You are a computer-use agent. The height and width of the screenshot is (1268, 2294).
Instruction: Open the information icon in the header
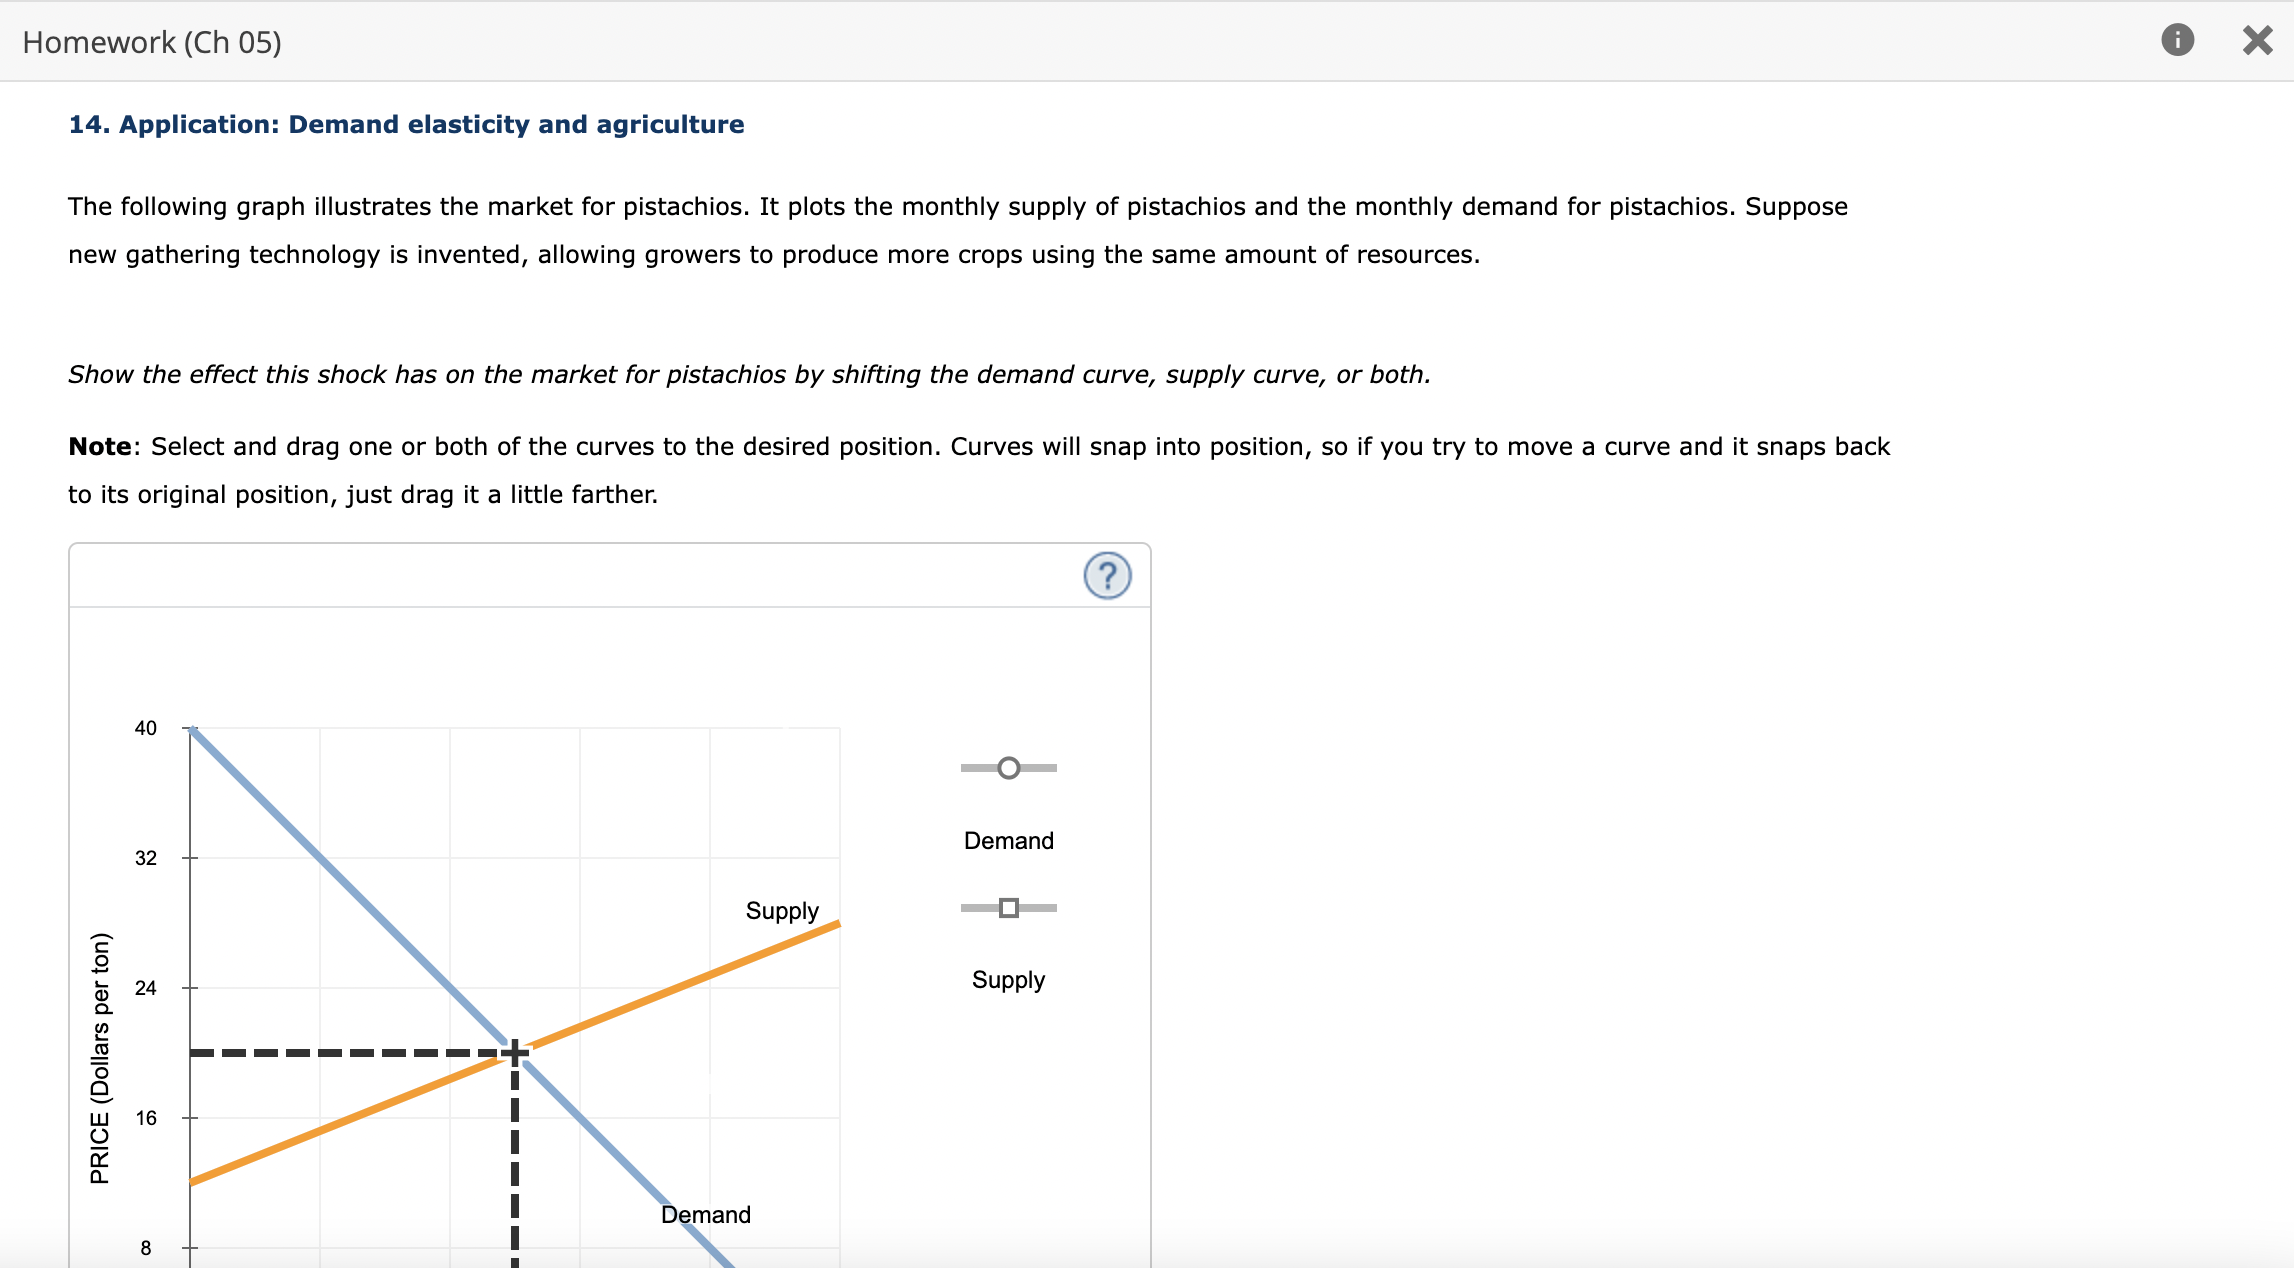2179,41
